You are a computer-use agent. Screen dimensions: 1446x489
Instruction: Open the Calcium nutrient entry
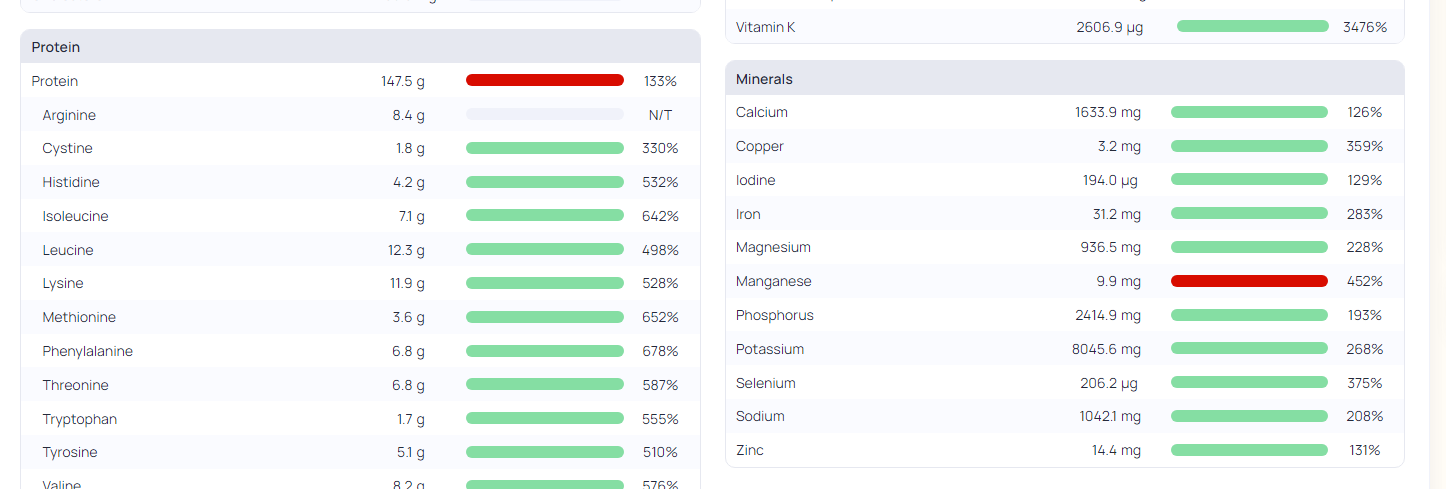point(1064,112)
